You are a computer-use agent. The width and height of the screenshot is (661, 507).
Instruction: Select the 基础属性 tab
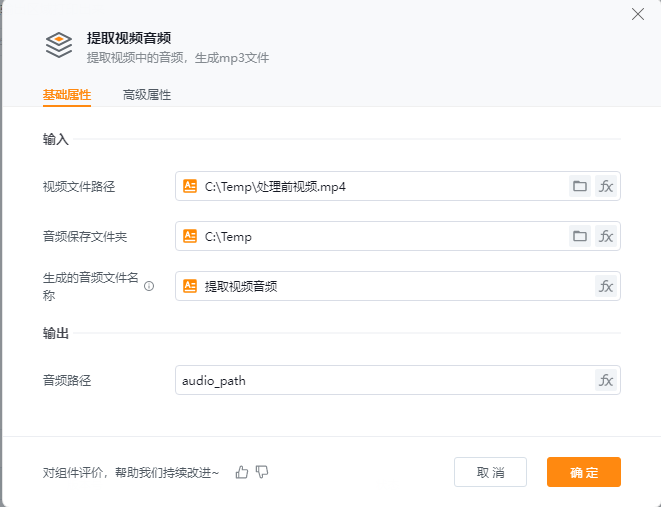pos(67,95)
